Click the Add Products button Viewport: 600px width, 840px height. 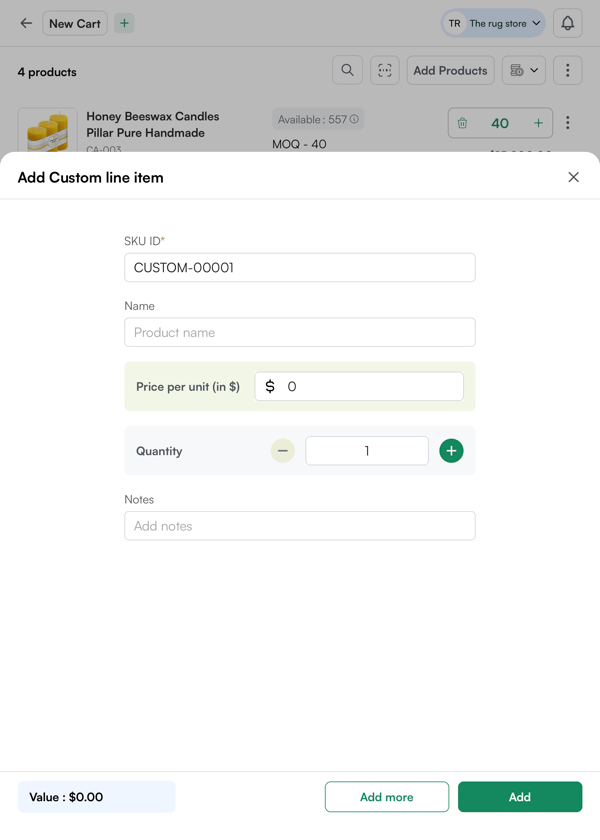pos(450,70)
